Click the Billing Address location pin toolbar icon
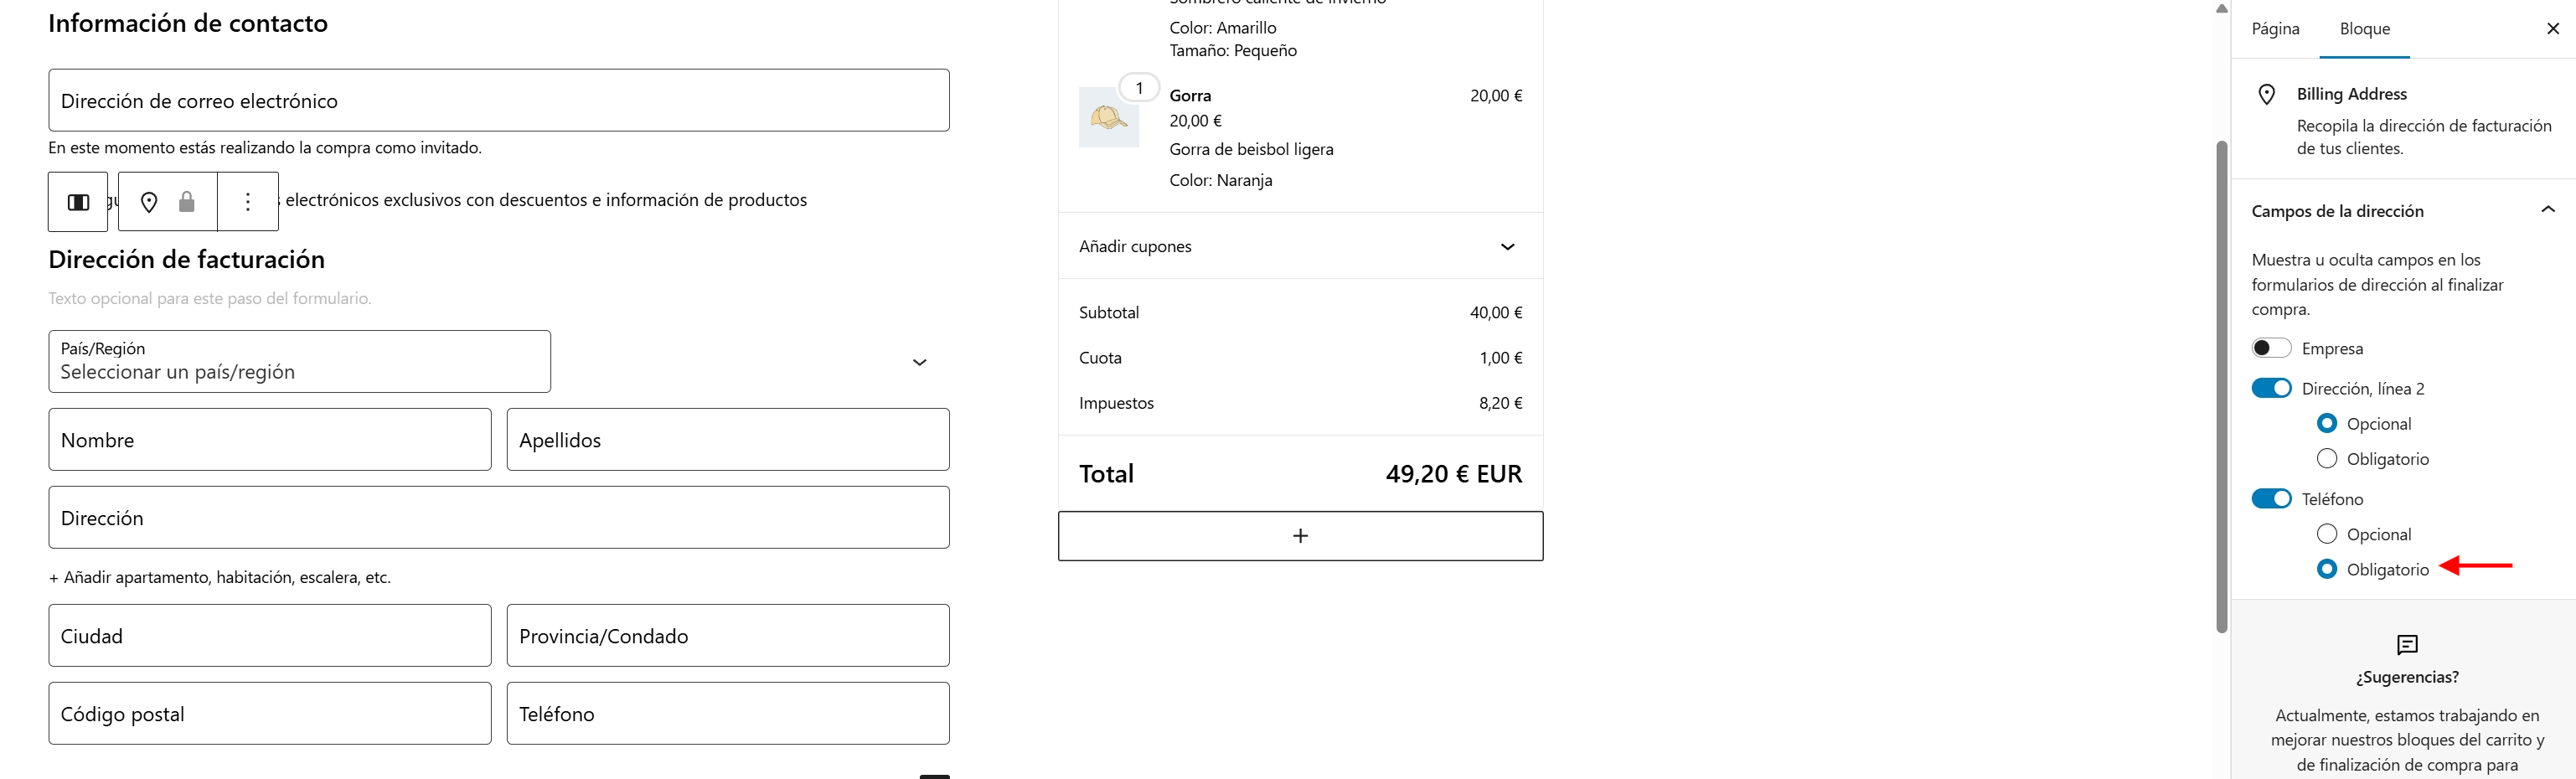 coord(149,202)
